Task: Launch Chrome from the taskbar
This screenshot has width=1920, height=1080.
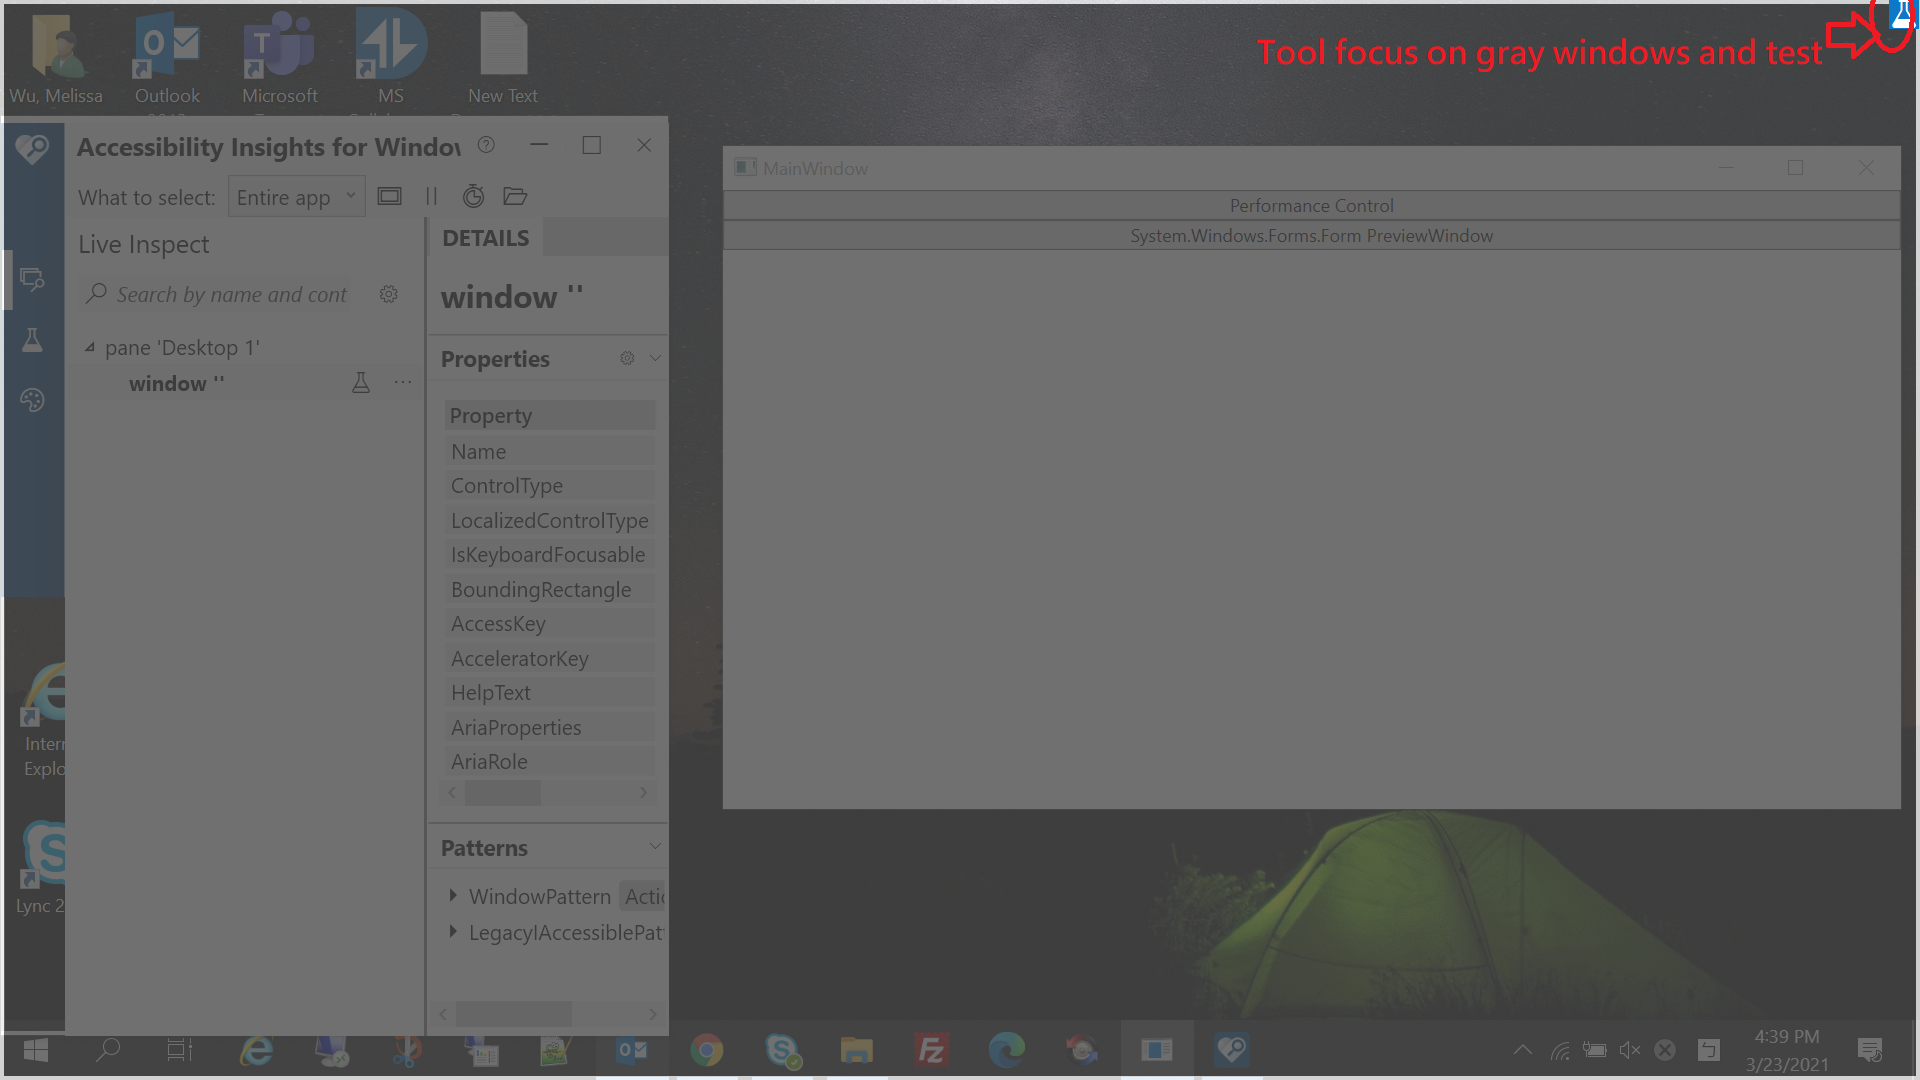Action: pyautogui.click(x=707, y=1050)
